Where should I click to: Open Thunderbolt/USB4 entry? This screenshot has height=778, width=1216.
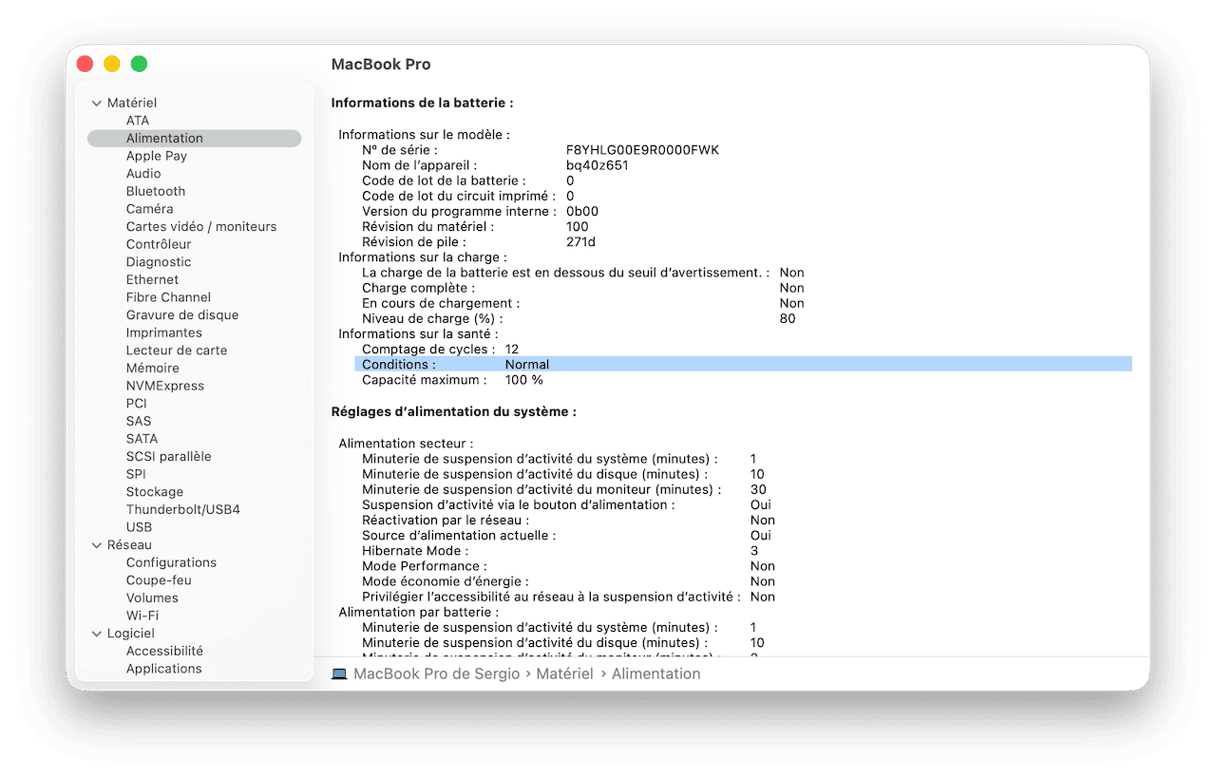183,509
